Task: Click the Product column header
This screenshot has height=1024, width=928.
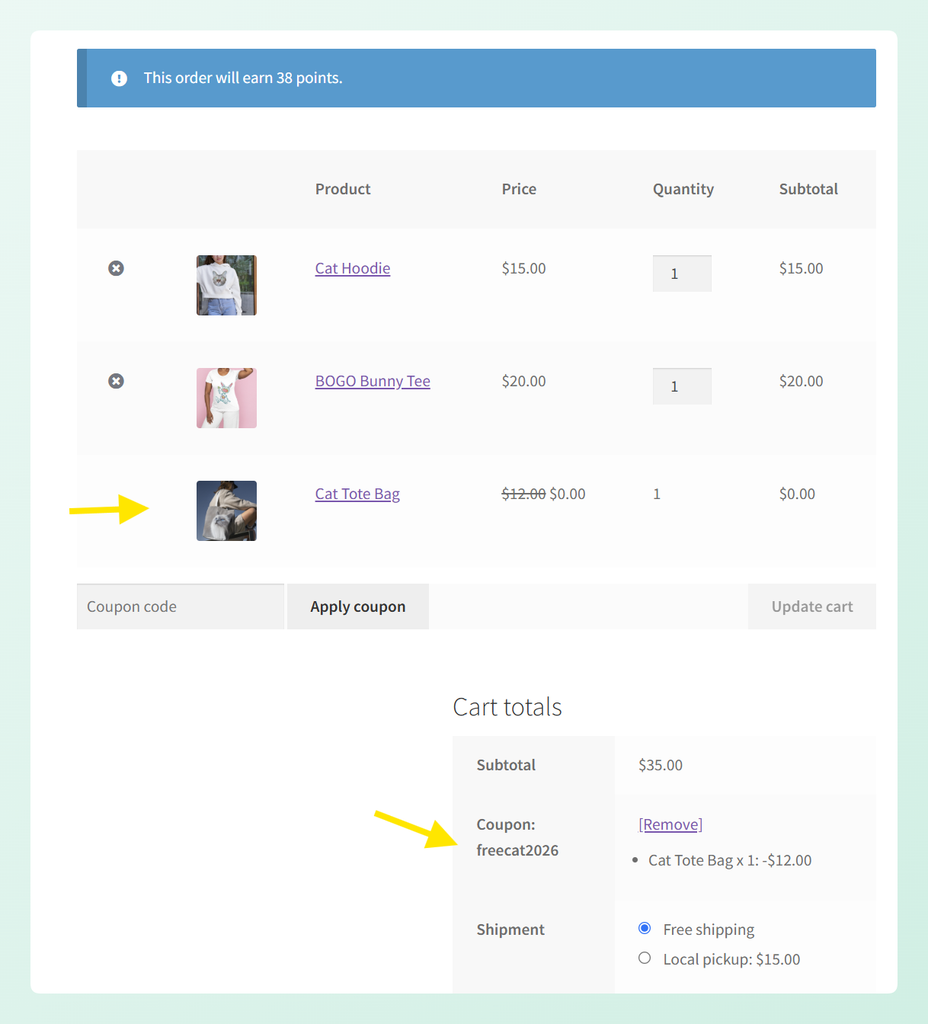Action: point(343,189)
